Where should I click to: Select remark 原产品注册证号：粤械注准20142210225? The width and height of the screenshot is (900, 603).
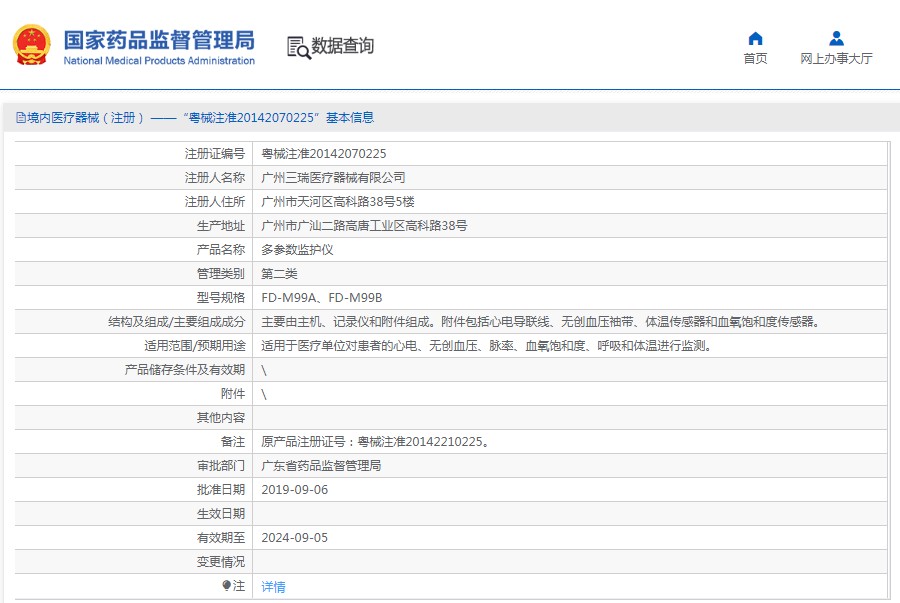click(x=374, y=442)
